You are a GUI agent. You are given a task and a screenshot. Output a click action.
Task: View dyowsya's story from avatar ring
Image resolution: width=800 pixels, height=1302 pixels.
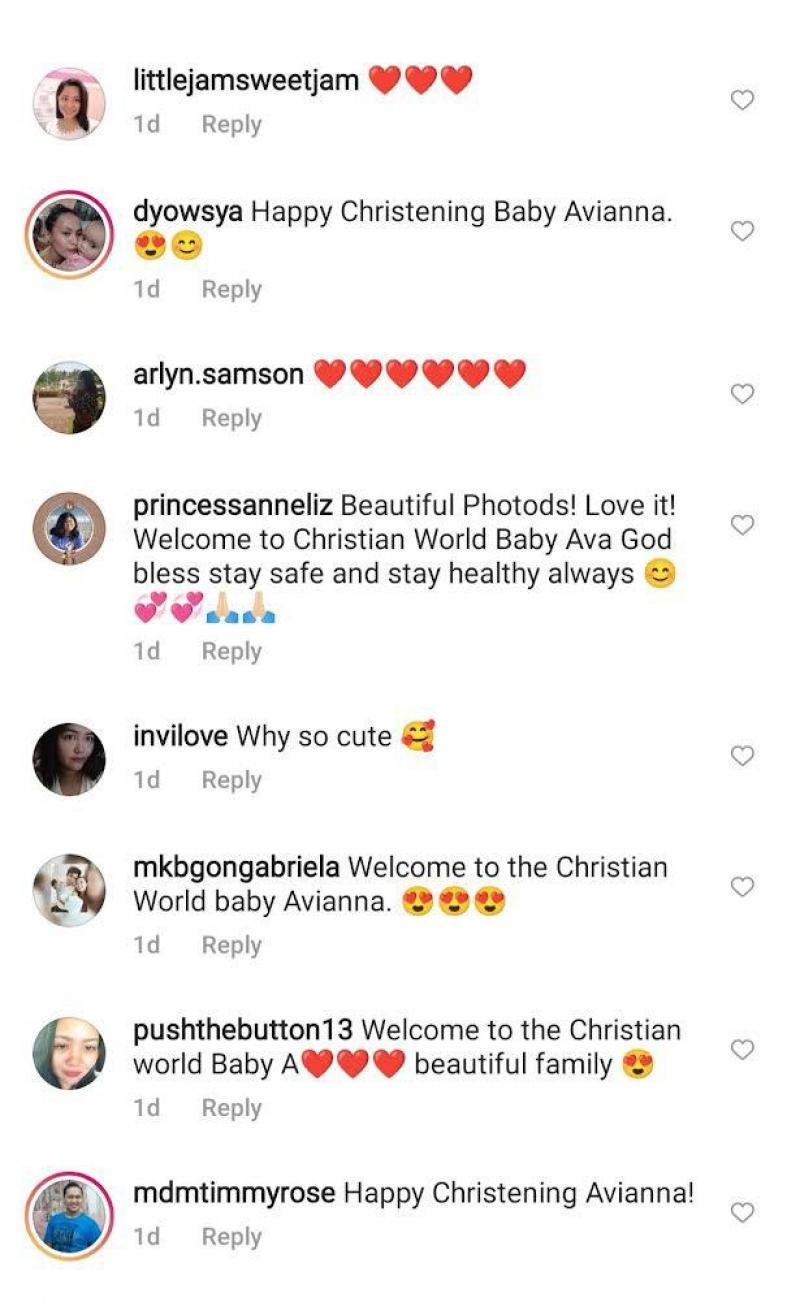[x=69, y=235]
